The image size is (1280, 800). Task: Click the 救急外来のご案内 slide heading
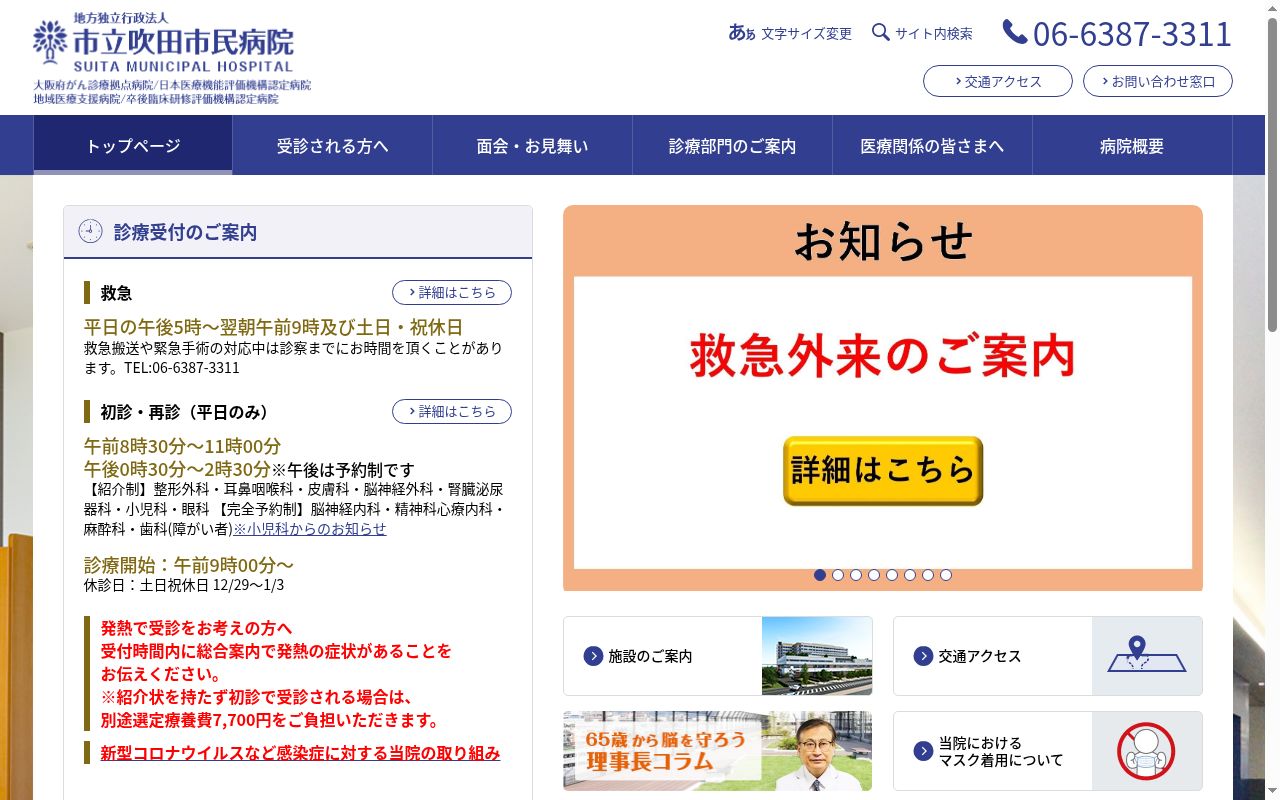pos(883,355)
